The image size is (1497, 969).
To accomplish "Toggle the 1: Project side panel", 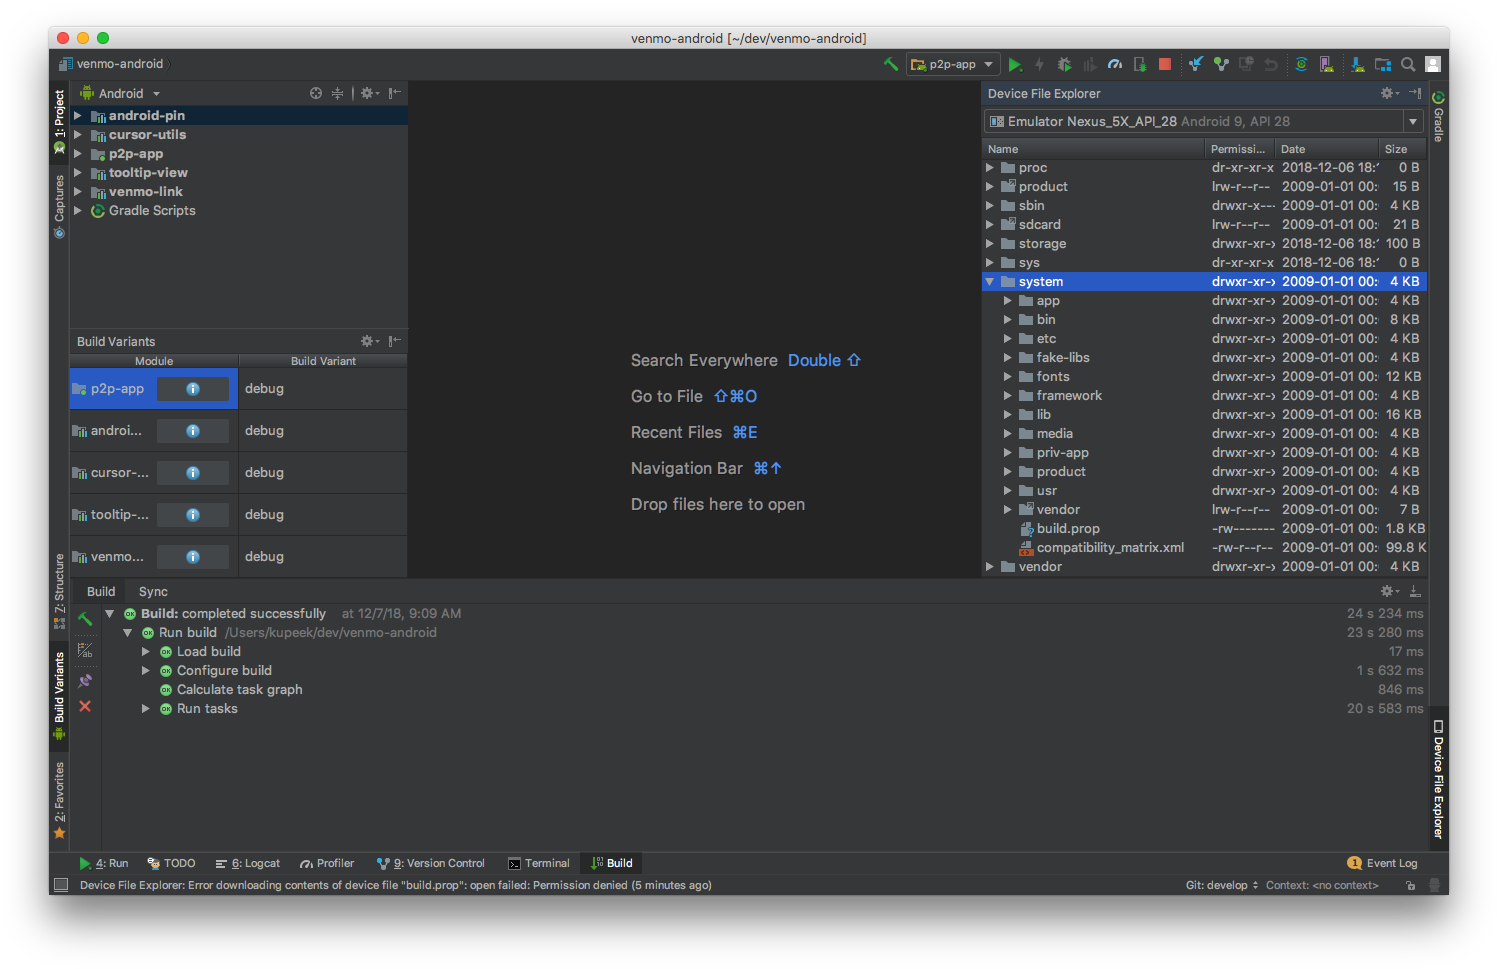I will pos(59,121).
